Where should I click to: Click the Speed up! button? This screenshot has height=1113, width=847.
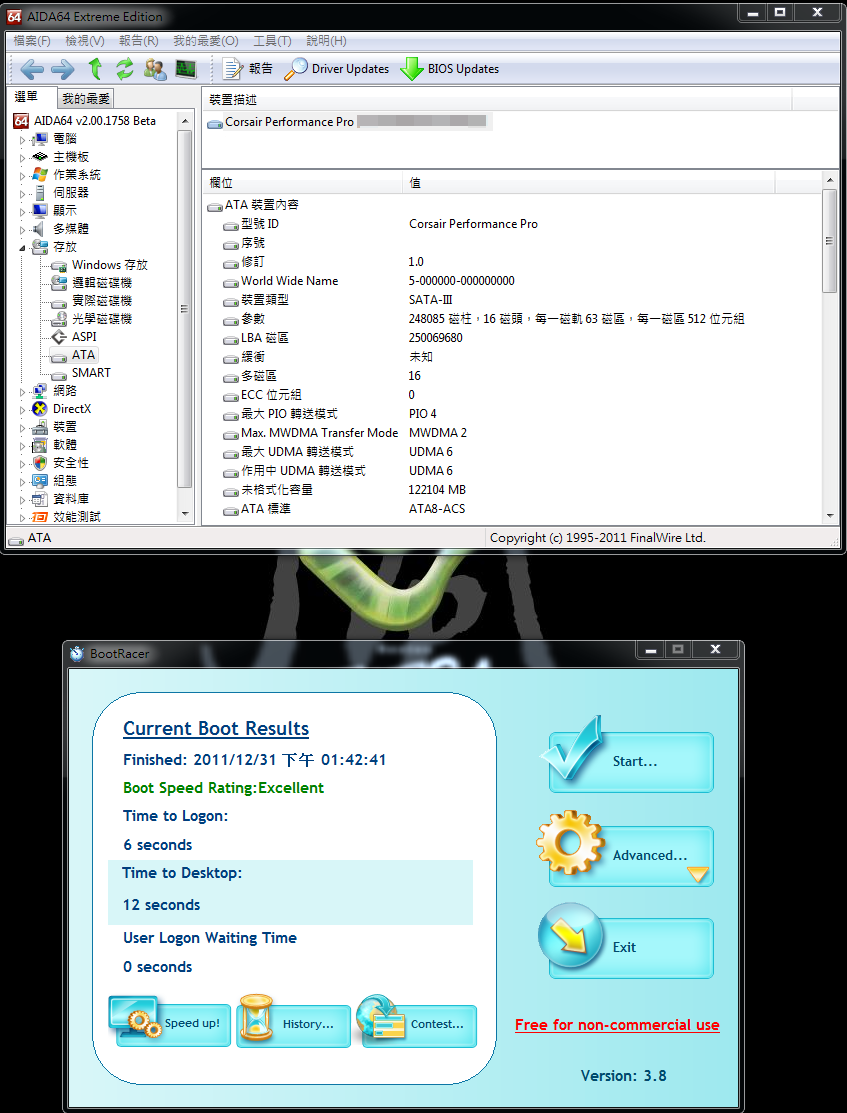(x=173, y=1024)
